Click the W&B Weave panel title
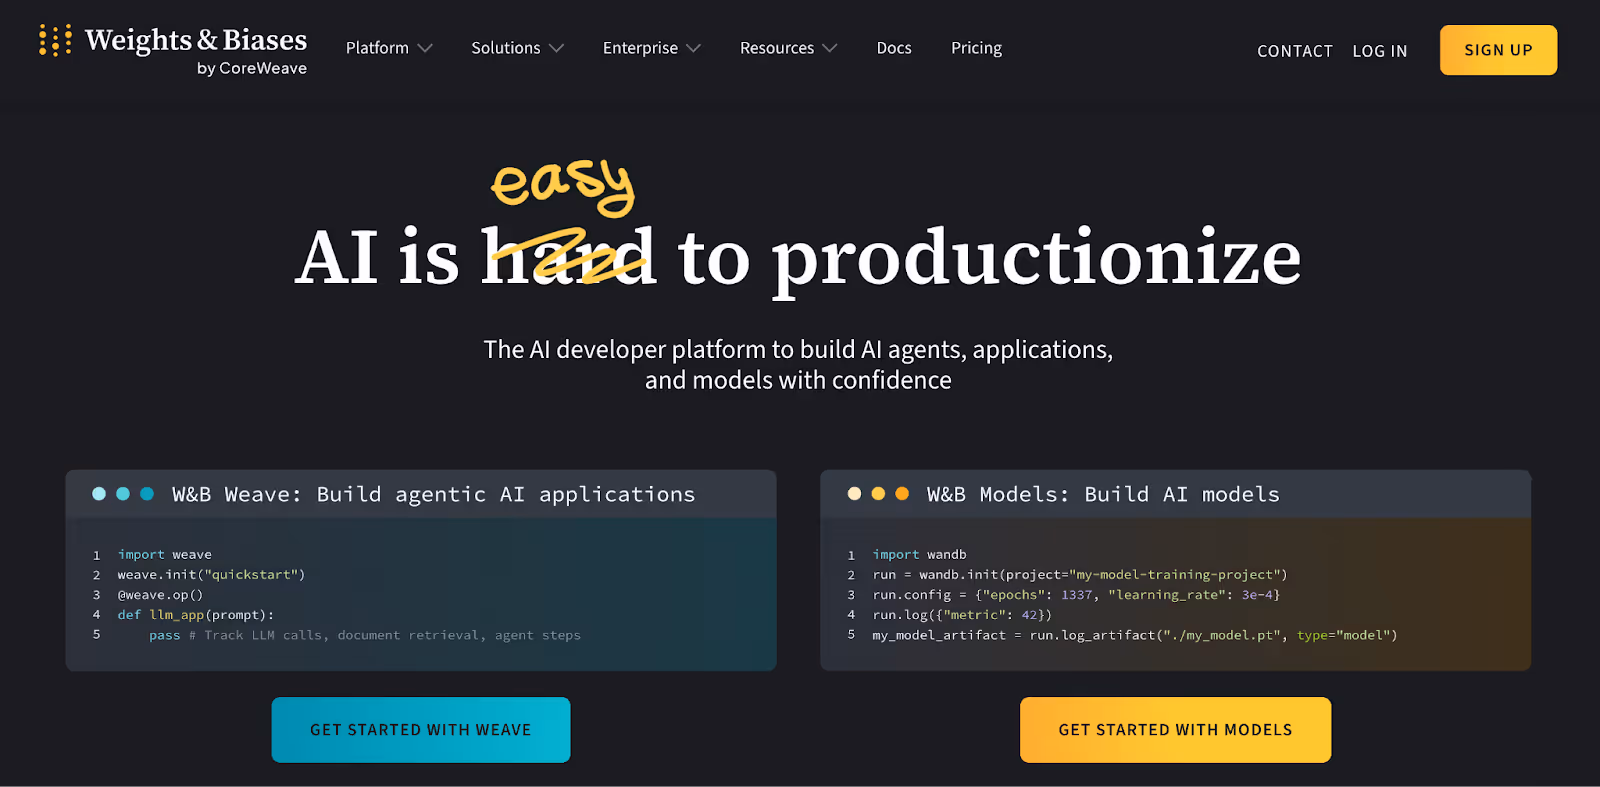Viewport: 1600px width, 787px height. (433, 494)
